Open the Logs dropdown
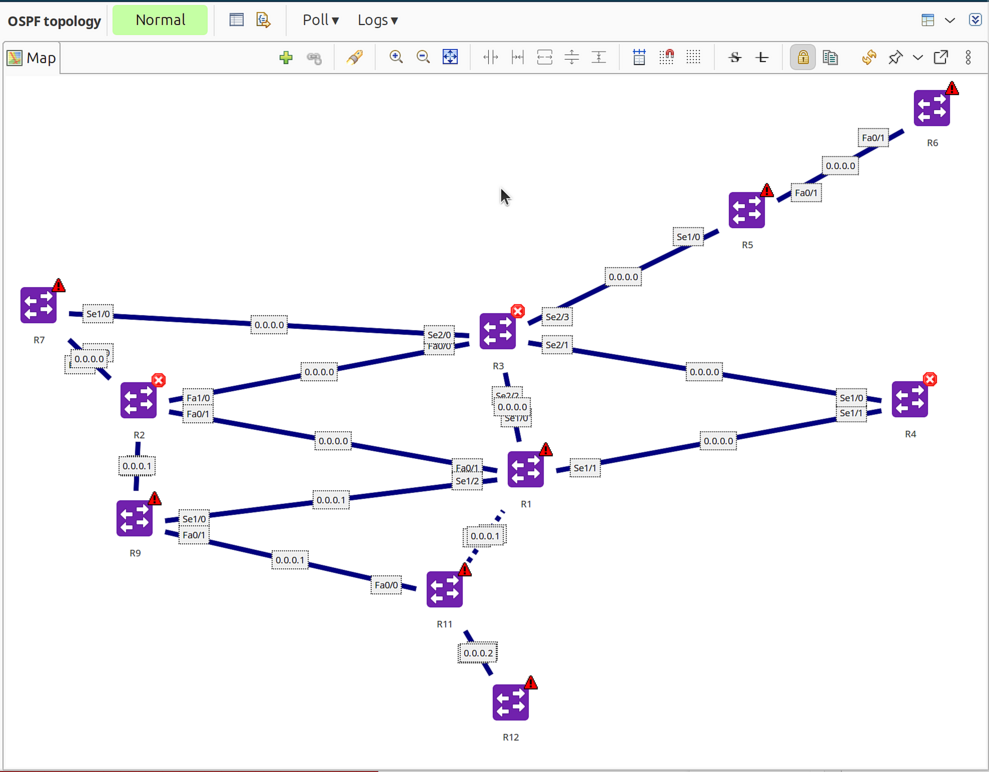 [x=376, y=19]
